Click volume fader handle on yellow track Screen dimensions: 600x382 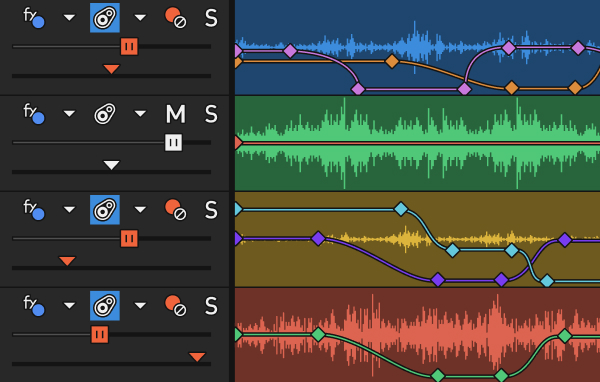pos(129,239)
